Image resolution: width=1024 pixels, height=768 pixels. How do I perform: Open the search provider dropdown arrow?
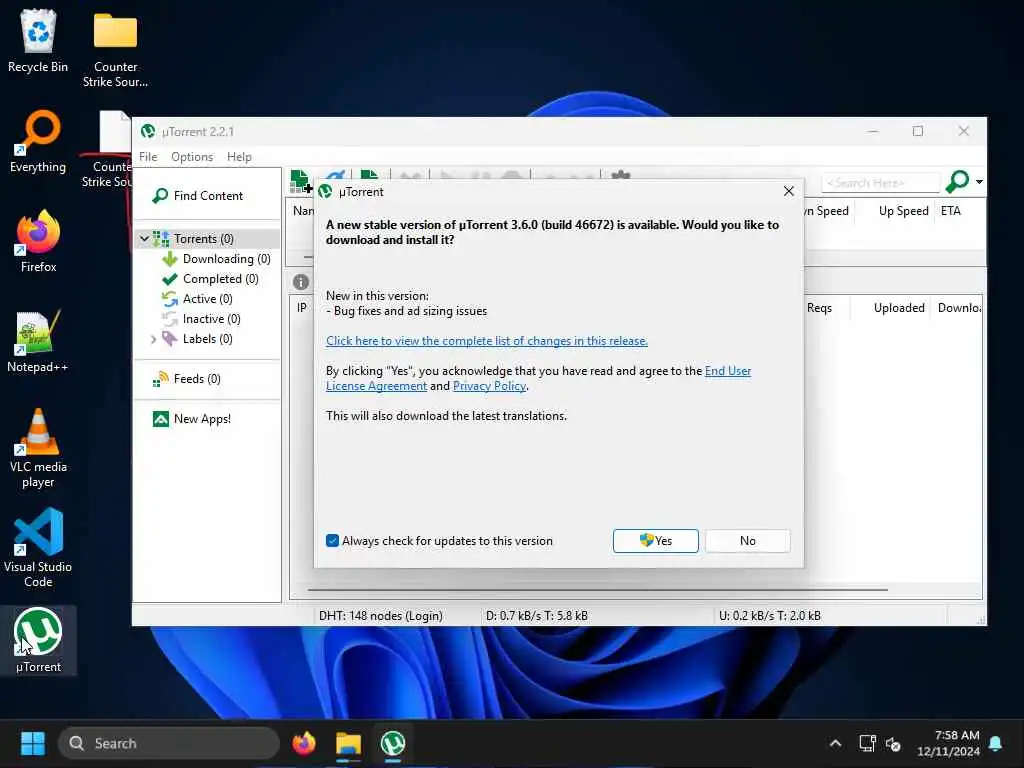point(979,182)
